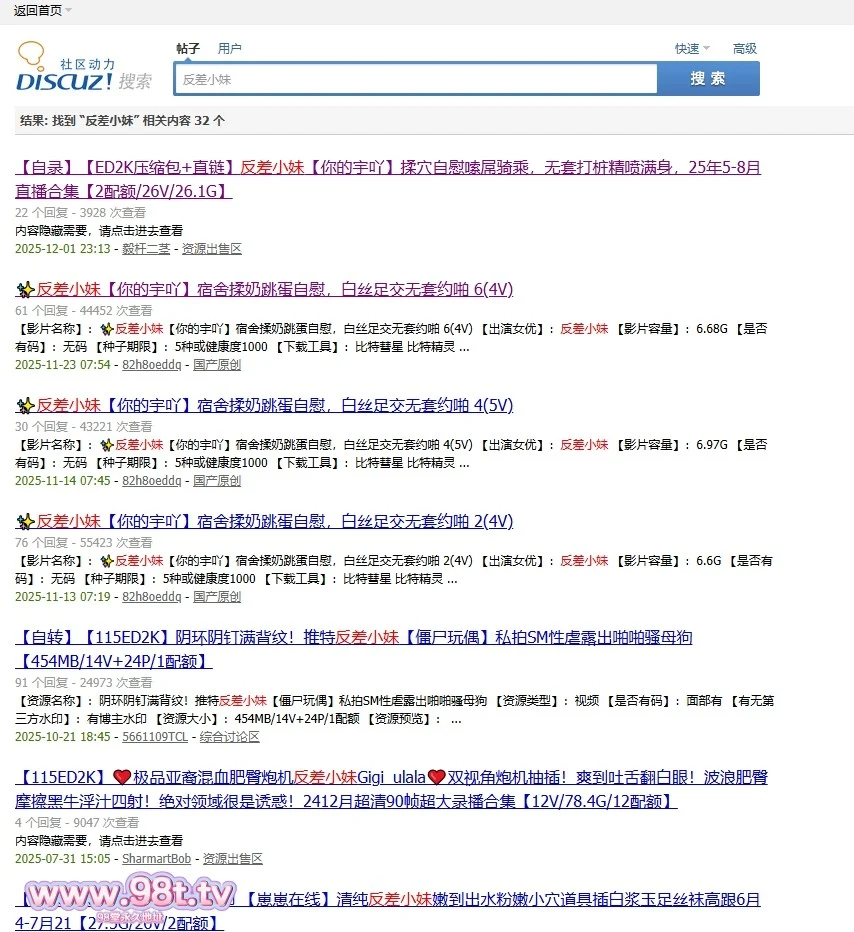Open 国产原创 section on the 2025-11-13 result

(x=217, y=597)
